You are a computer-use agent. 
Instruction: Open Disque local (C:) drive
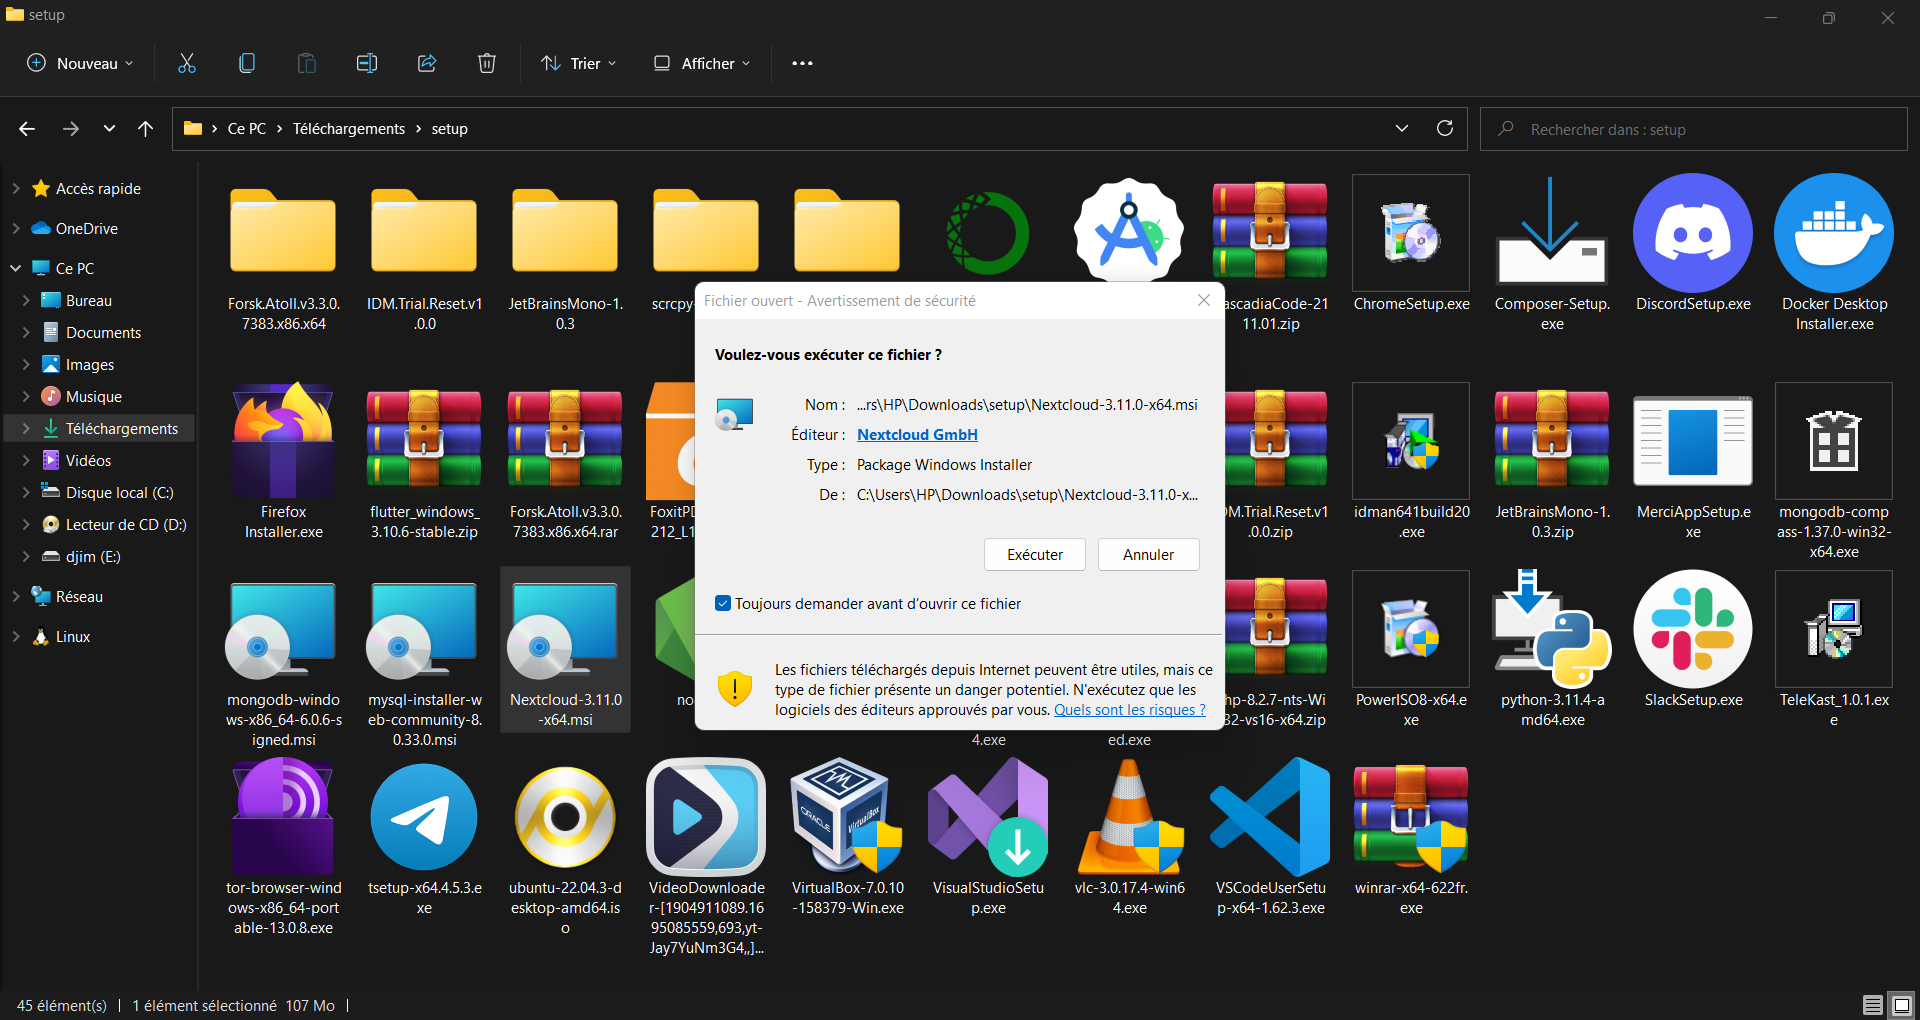pyautogui.click(x=119, y=492)
